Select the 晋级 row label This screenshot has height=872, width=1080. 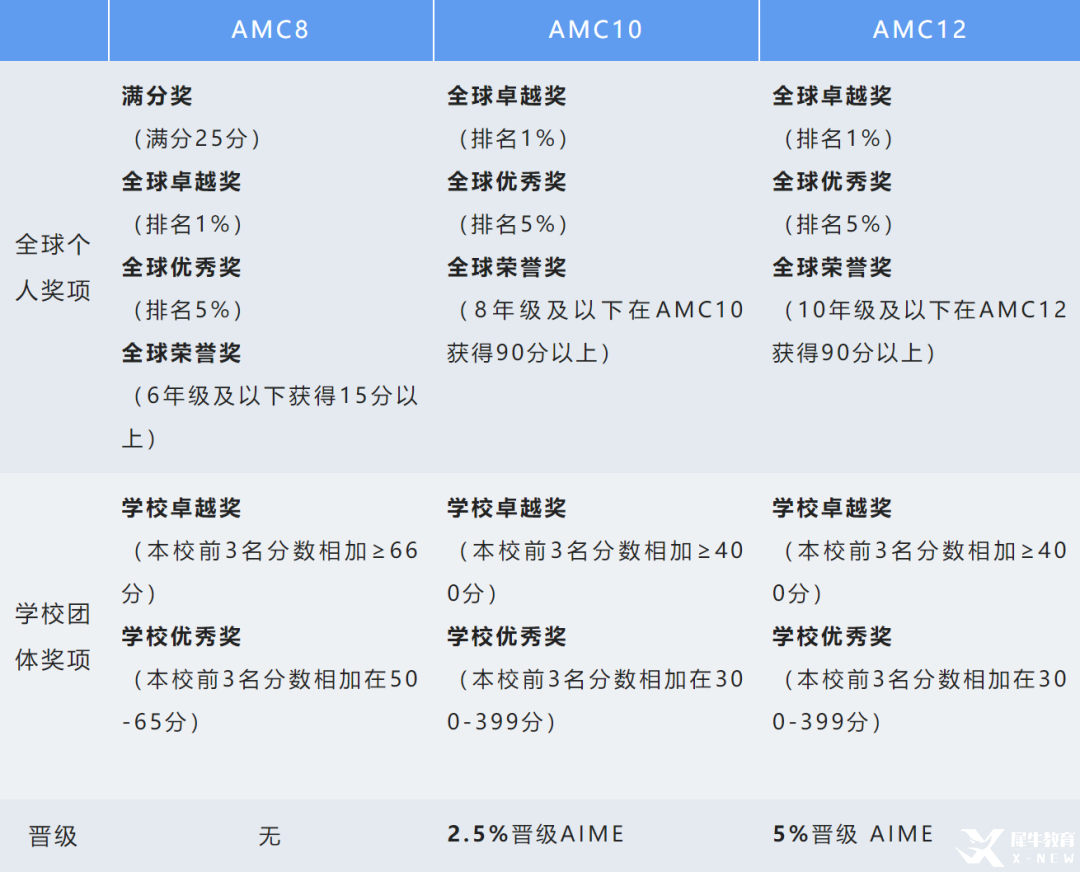(53, 836)
